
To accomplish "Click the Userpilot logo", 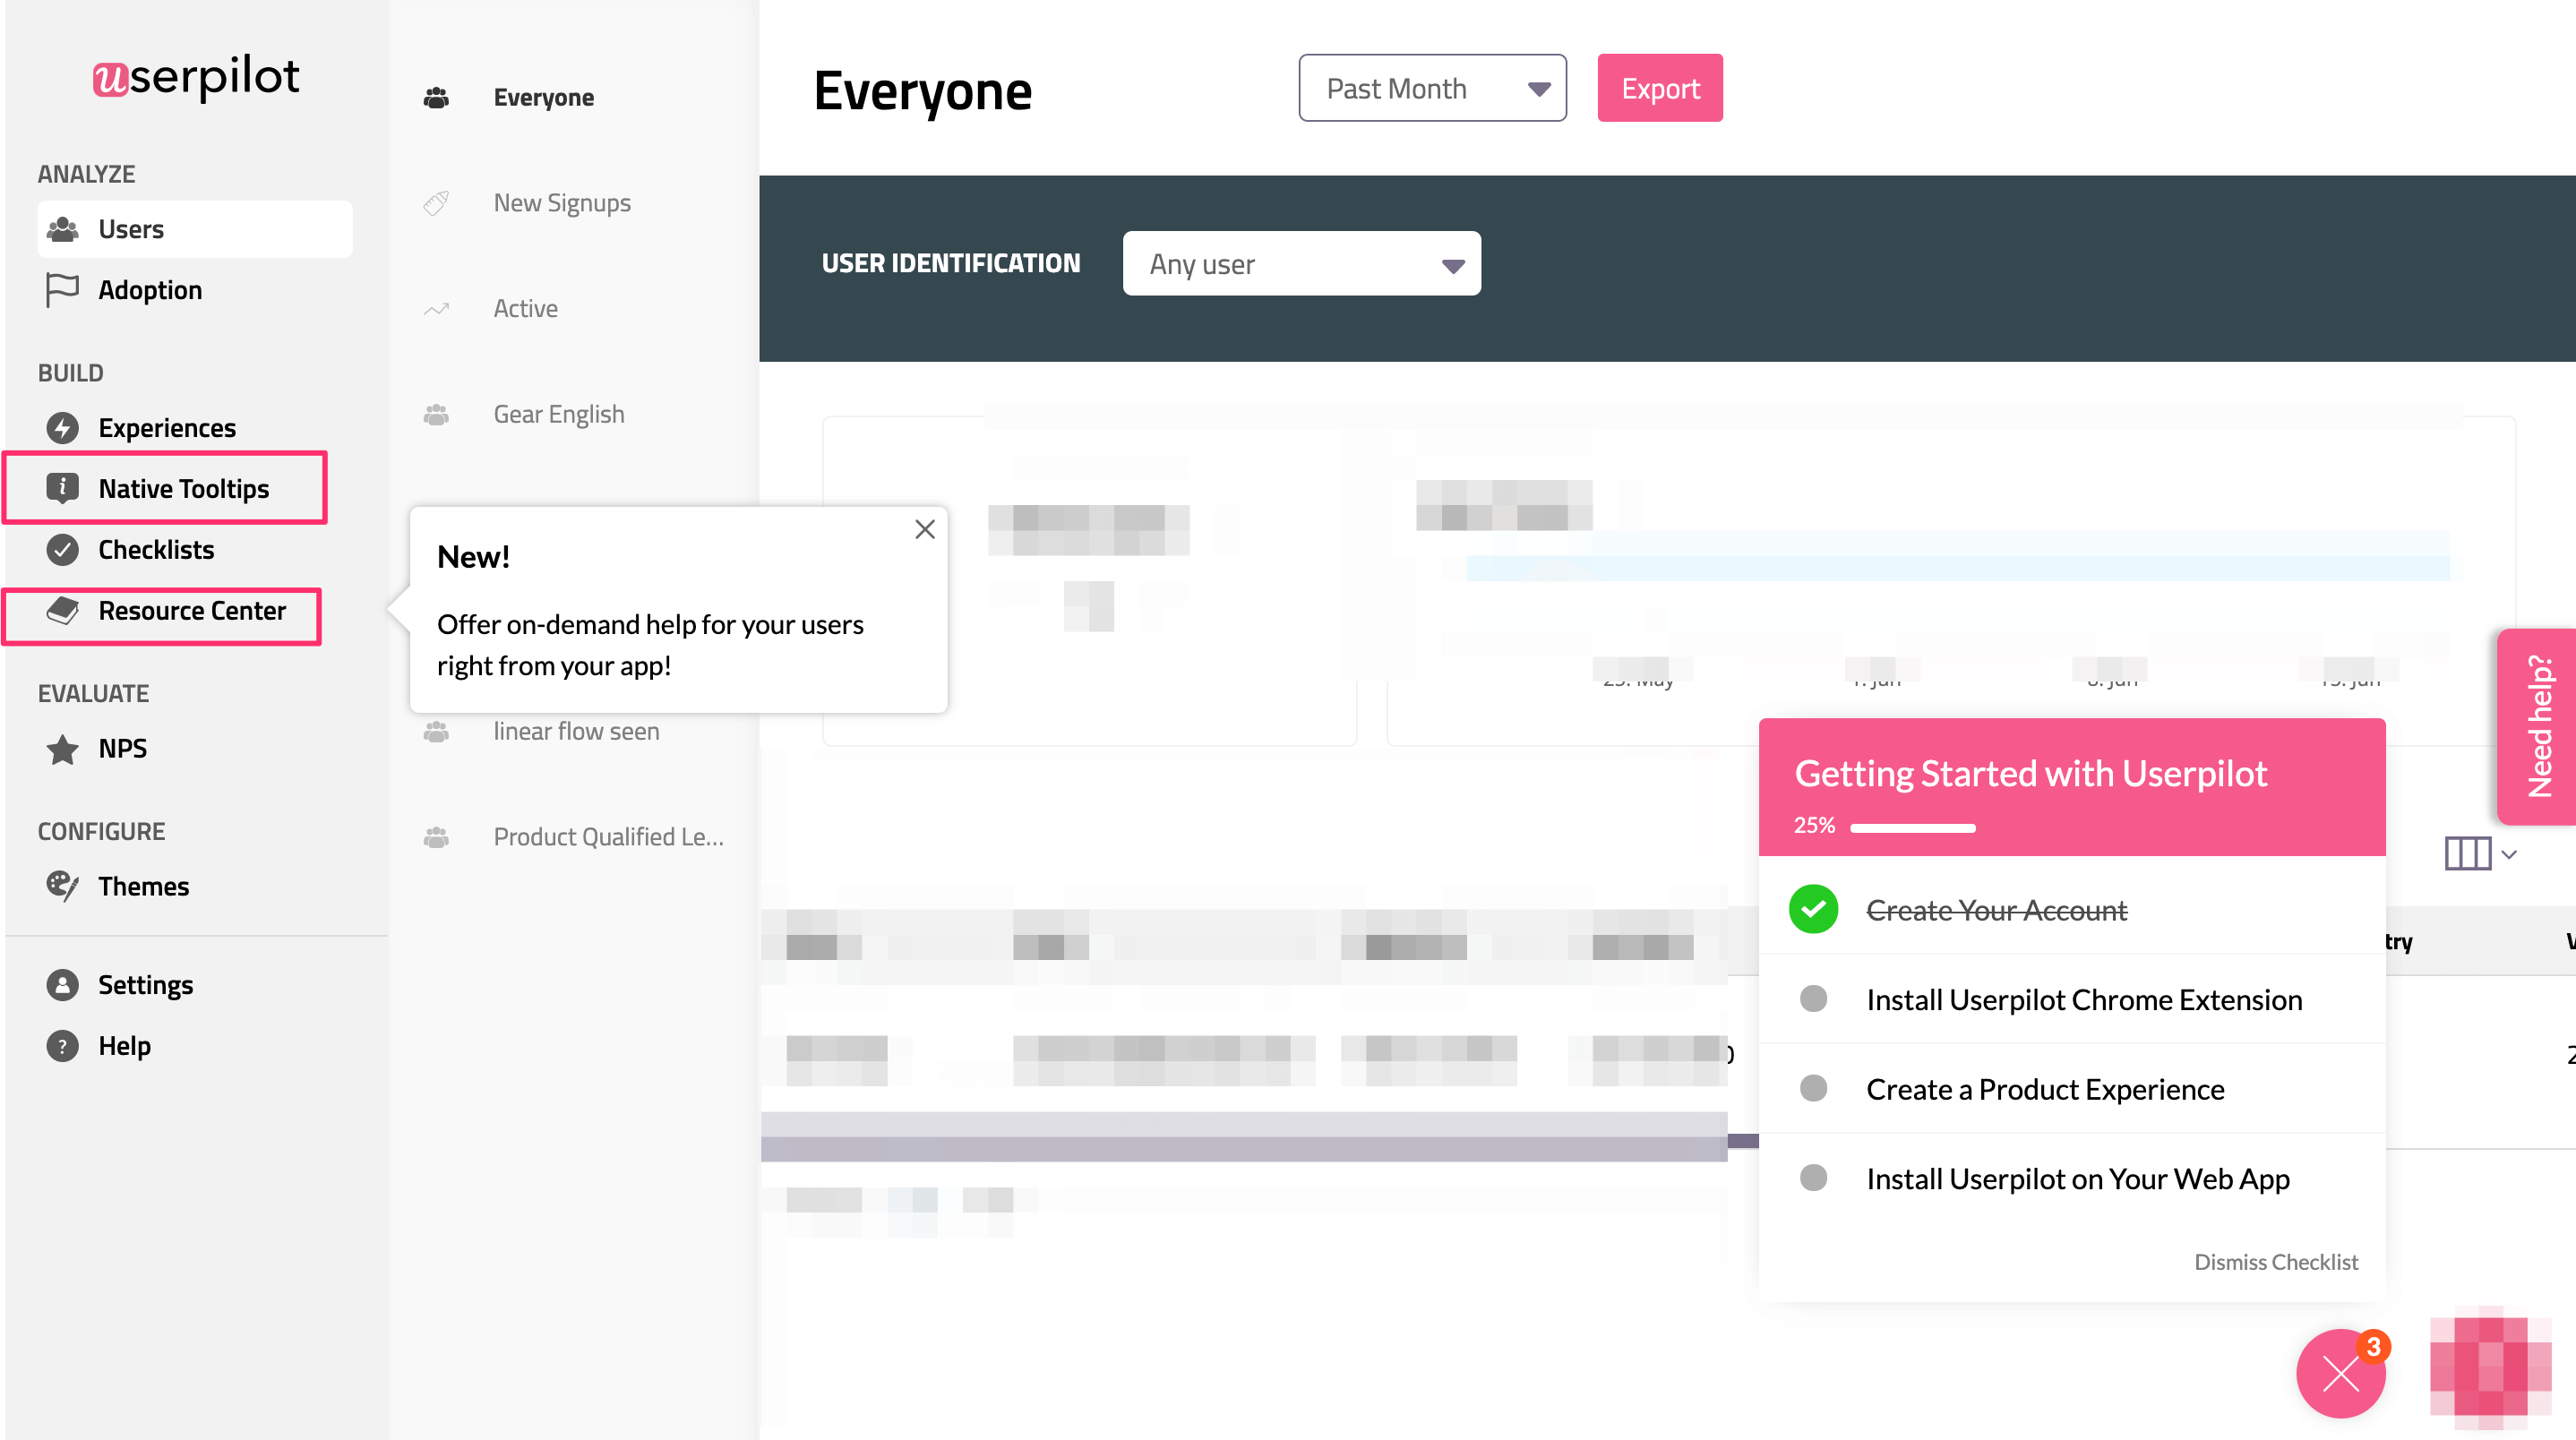I will [196, 76].
